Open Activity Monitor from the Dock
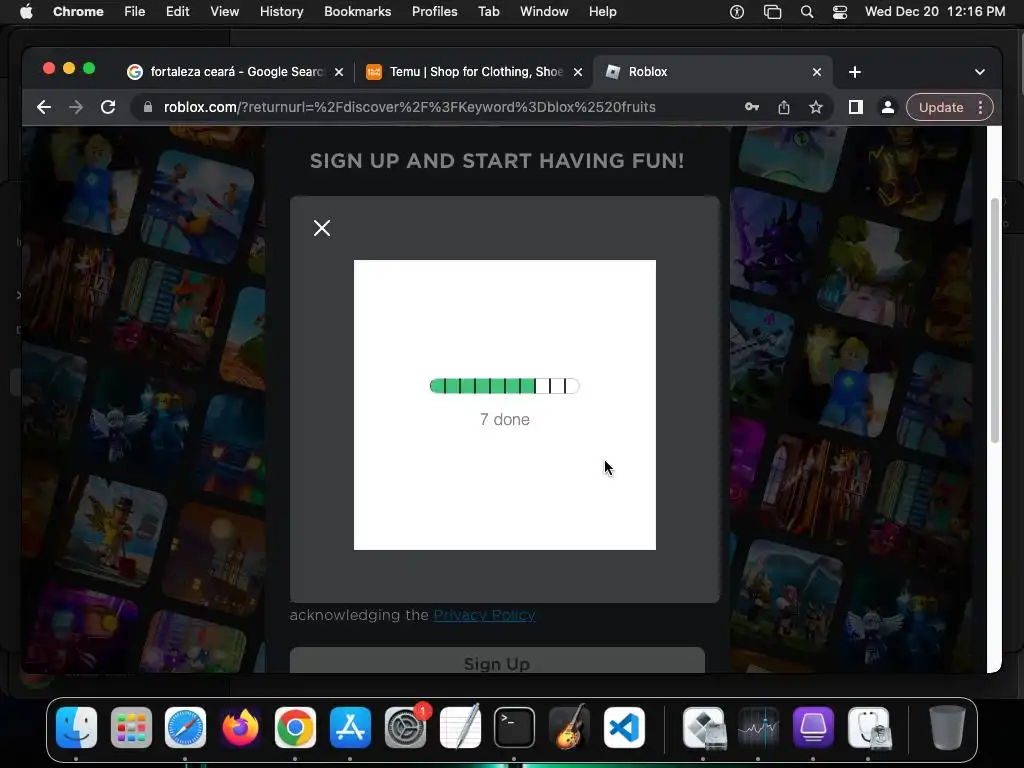Image resolution: width=1024 pixels, height=768 pixels. pyautogui.click(x=758, y=728)
